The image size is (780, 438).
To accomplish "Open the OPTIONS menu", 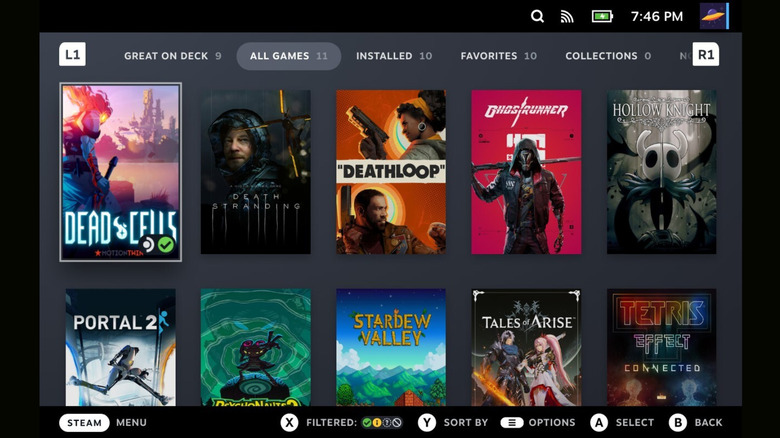I will [552, 423].
